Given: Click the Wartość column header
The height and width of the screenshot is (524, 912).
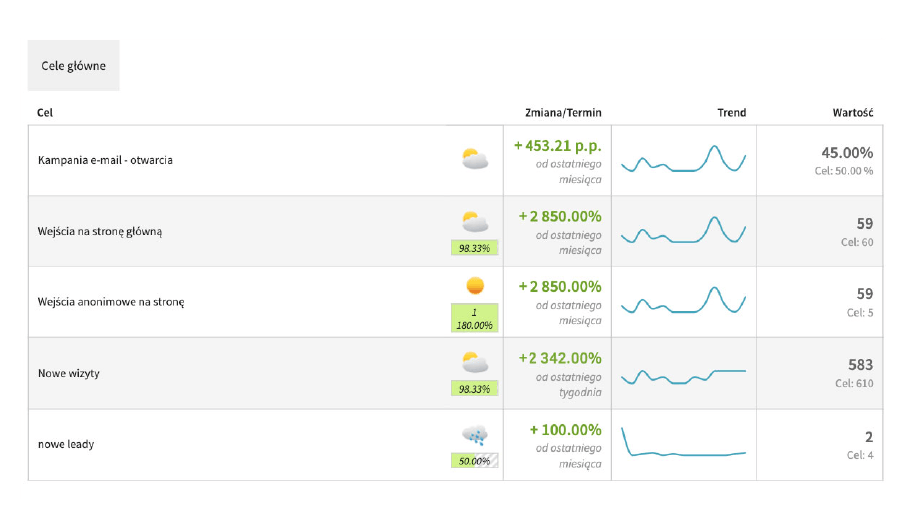Looking at the screenshot, I should coord(853,113).
